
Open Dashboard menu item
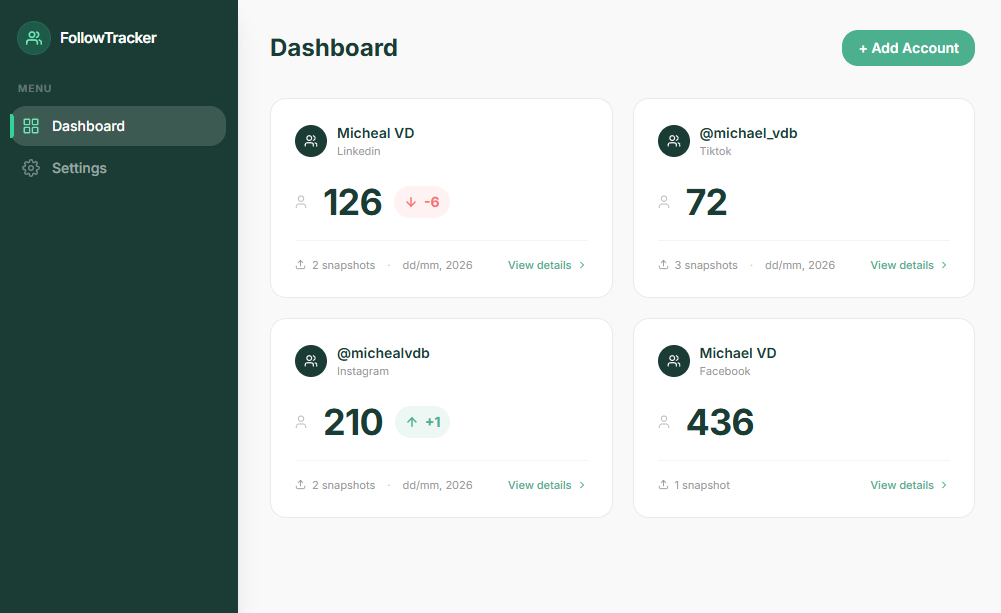118,126
